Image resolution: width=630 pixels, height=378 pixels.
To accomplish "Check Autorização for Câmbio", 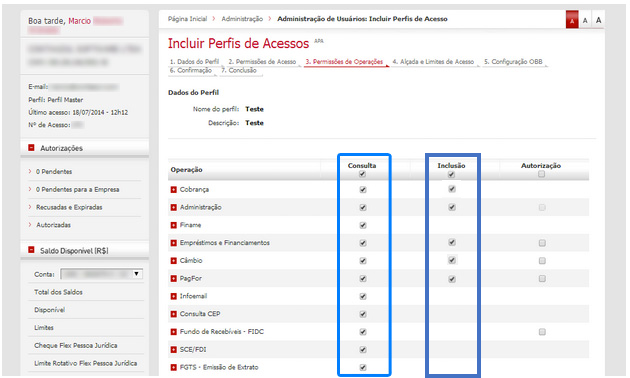I will (542, 261).
